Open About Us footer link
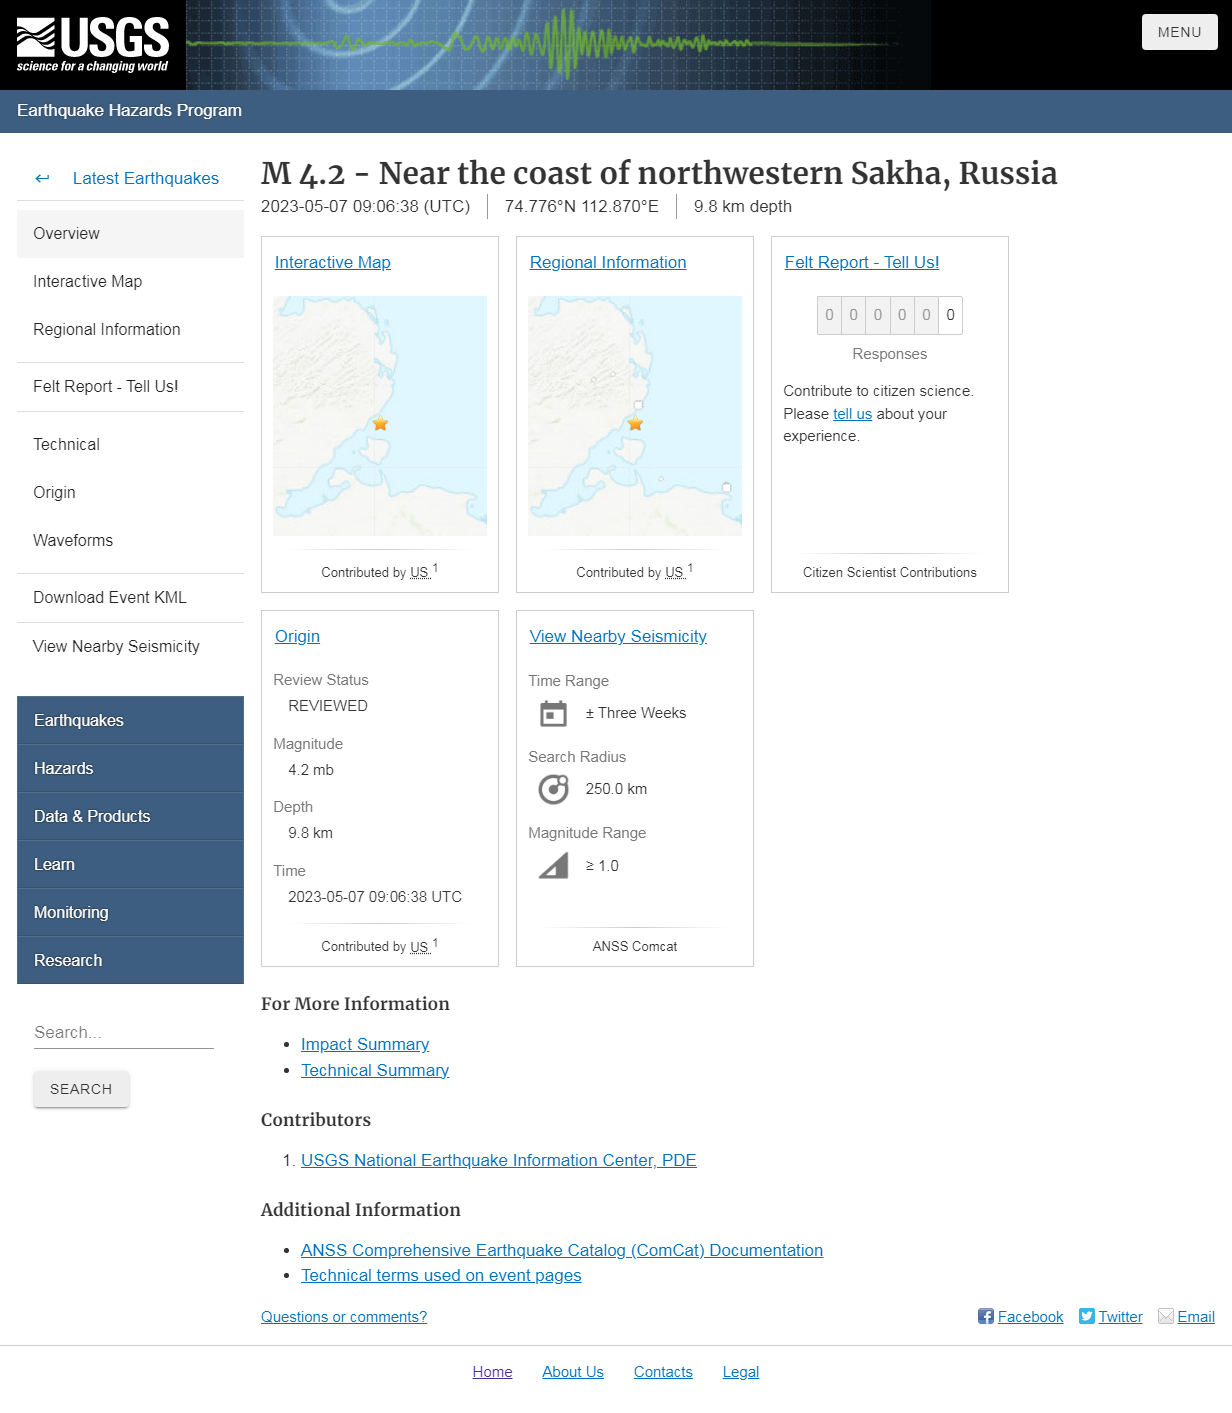This screenshot has height=1413, width=1232. pos(573,1372)
